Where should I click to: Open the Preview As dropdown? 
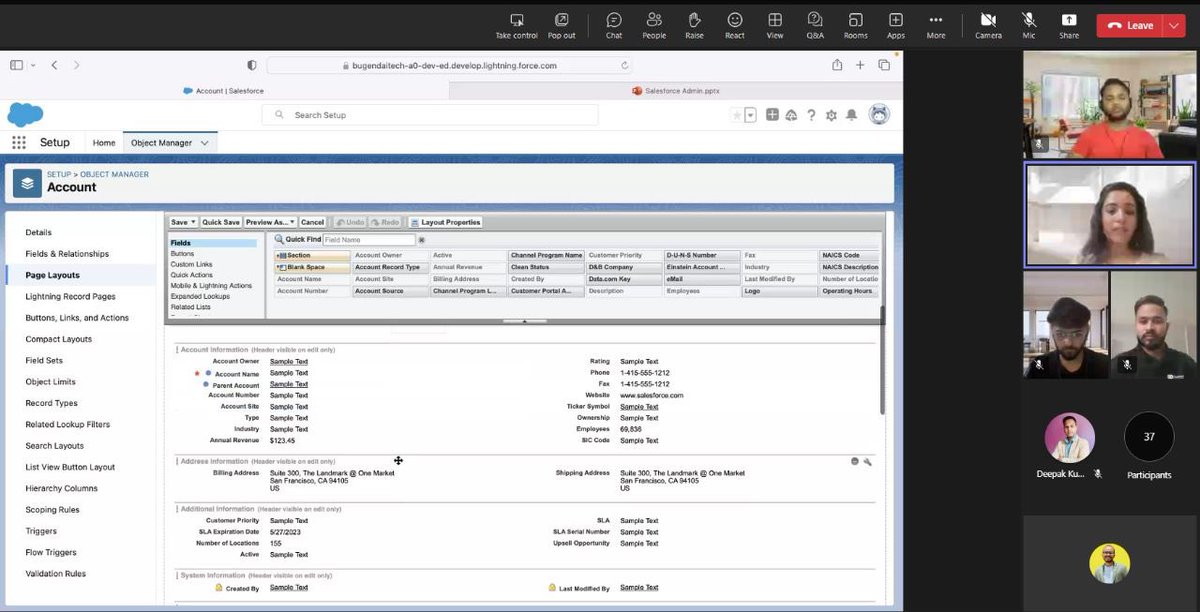point(270,222)
